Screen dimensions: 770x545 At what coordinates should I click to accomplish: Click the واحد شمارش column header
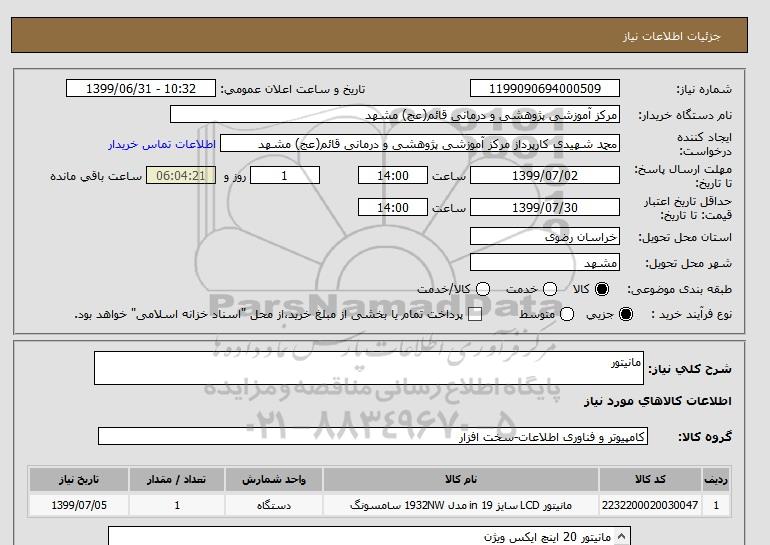(274, 479)
